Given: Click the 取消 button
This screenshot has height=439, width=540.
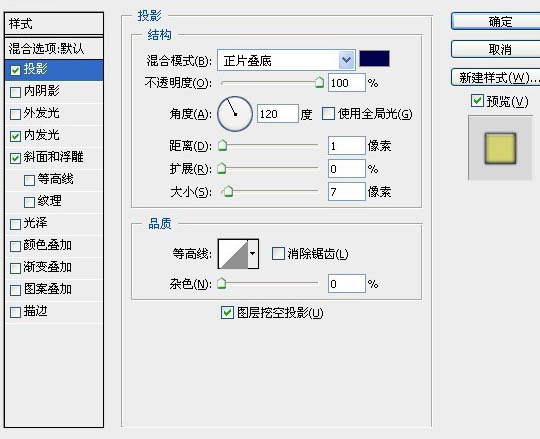Looking at the screenshot, I should 496,49.
